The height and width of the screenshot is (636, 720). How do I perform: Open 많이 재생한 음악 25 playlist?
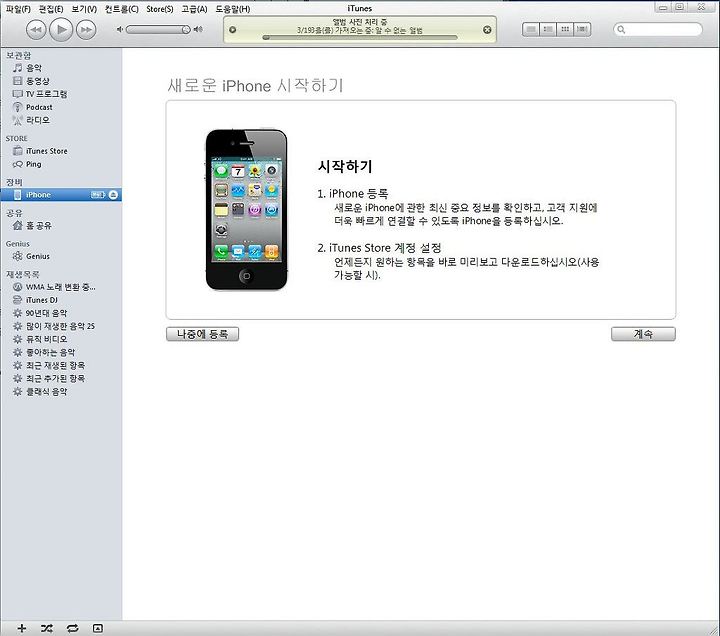tap(60, 326)
